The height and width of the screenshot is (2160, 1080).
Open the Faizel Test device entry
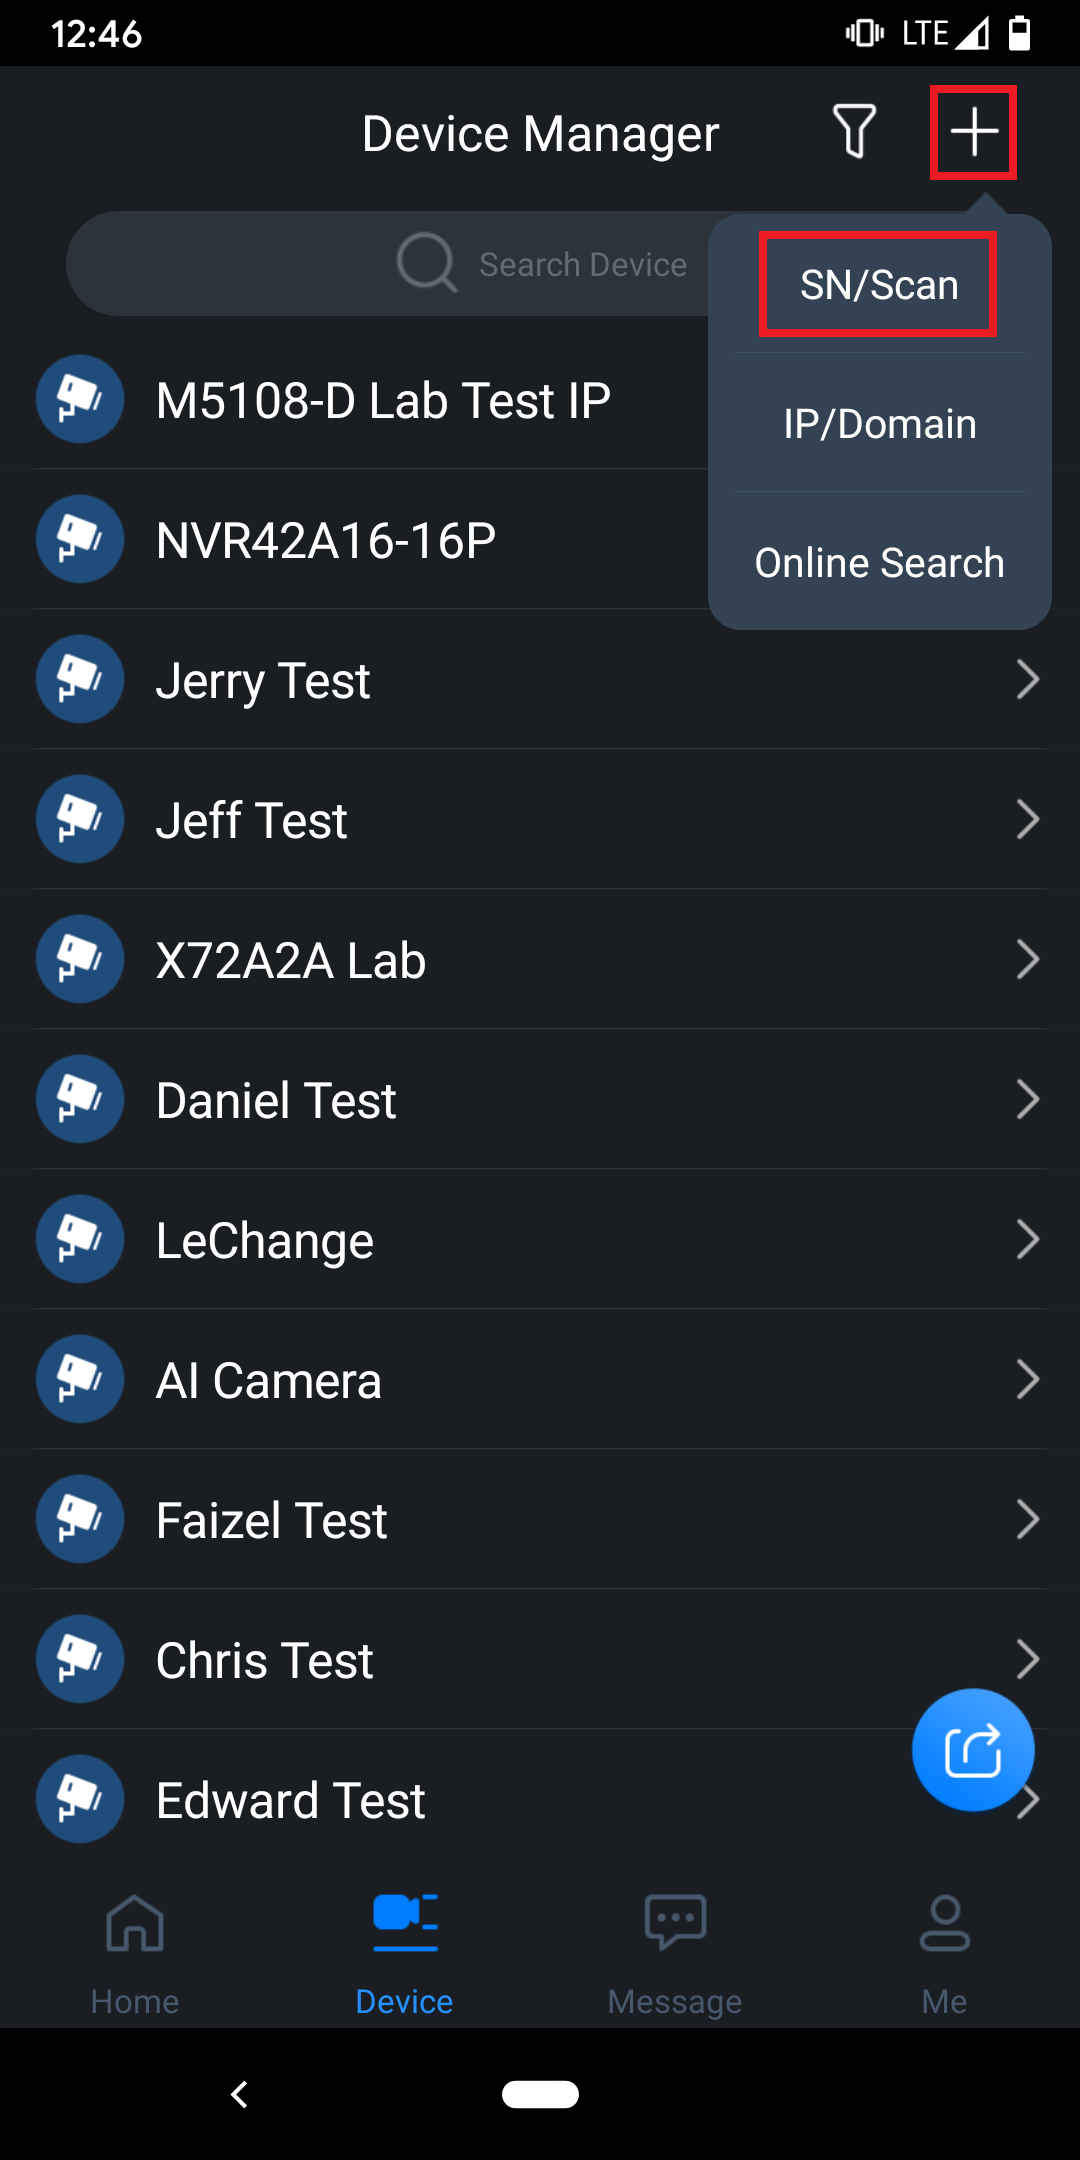tap(272, 1520)
